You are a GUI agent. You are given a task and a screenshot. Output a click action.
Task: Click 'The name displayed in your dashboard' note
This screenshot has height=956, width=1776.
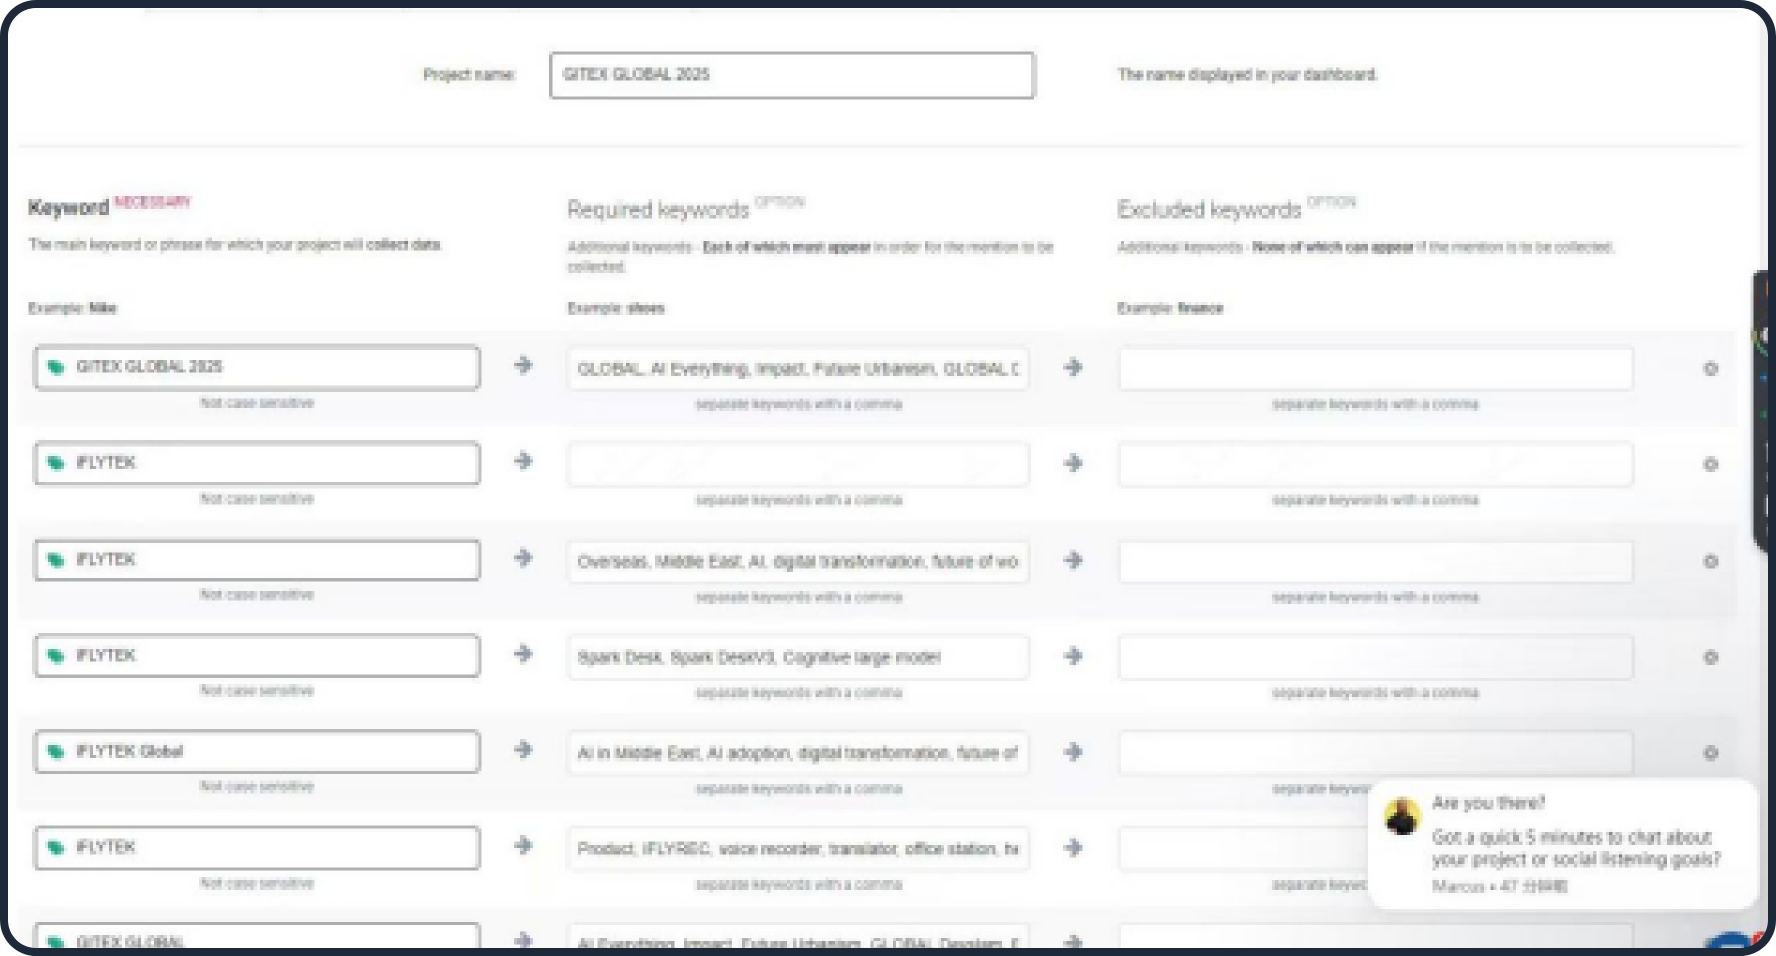(x=1247, y=75)
